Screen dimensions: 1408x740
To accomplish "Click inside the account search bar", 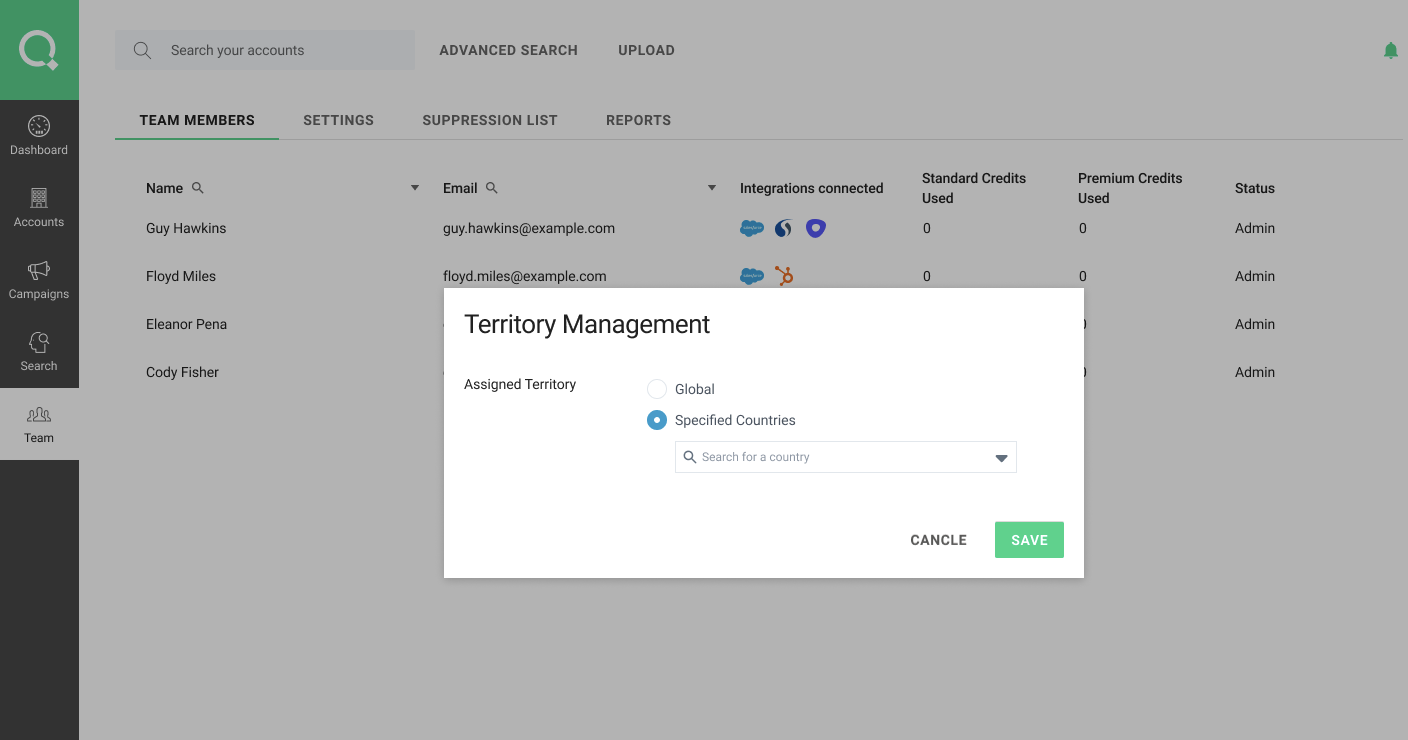I will 264,49.
